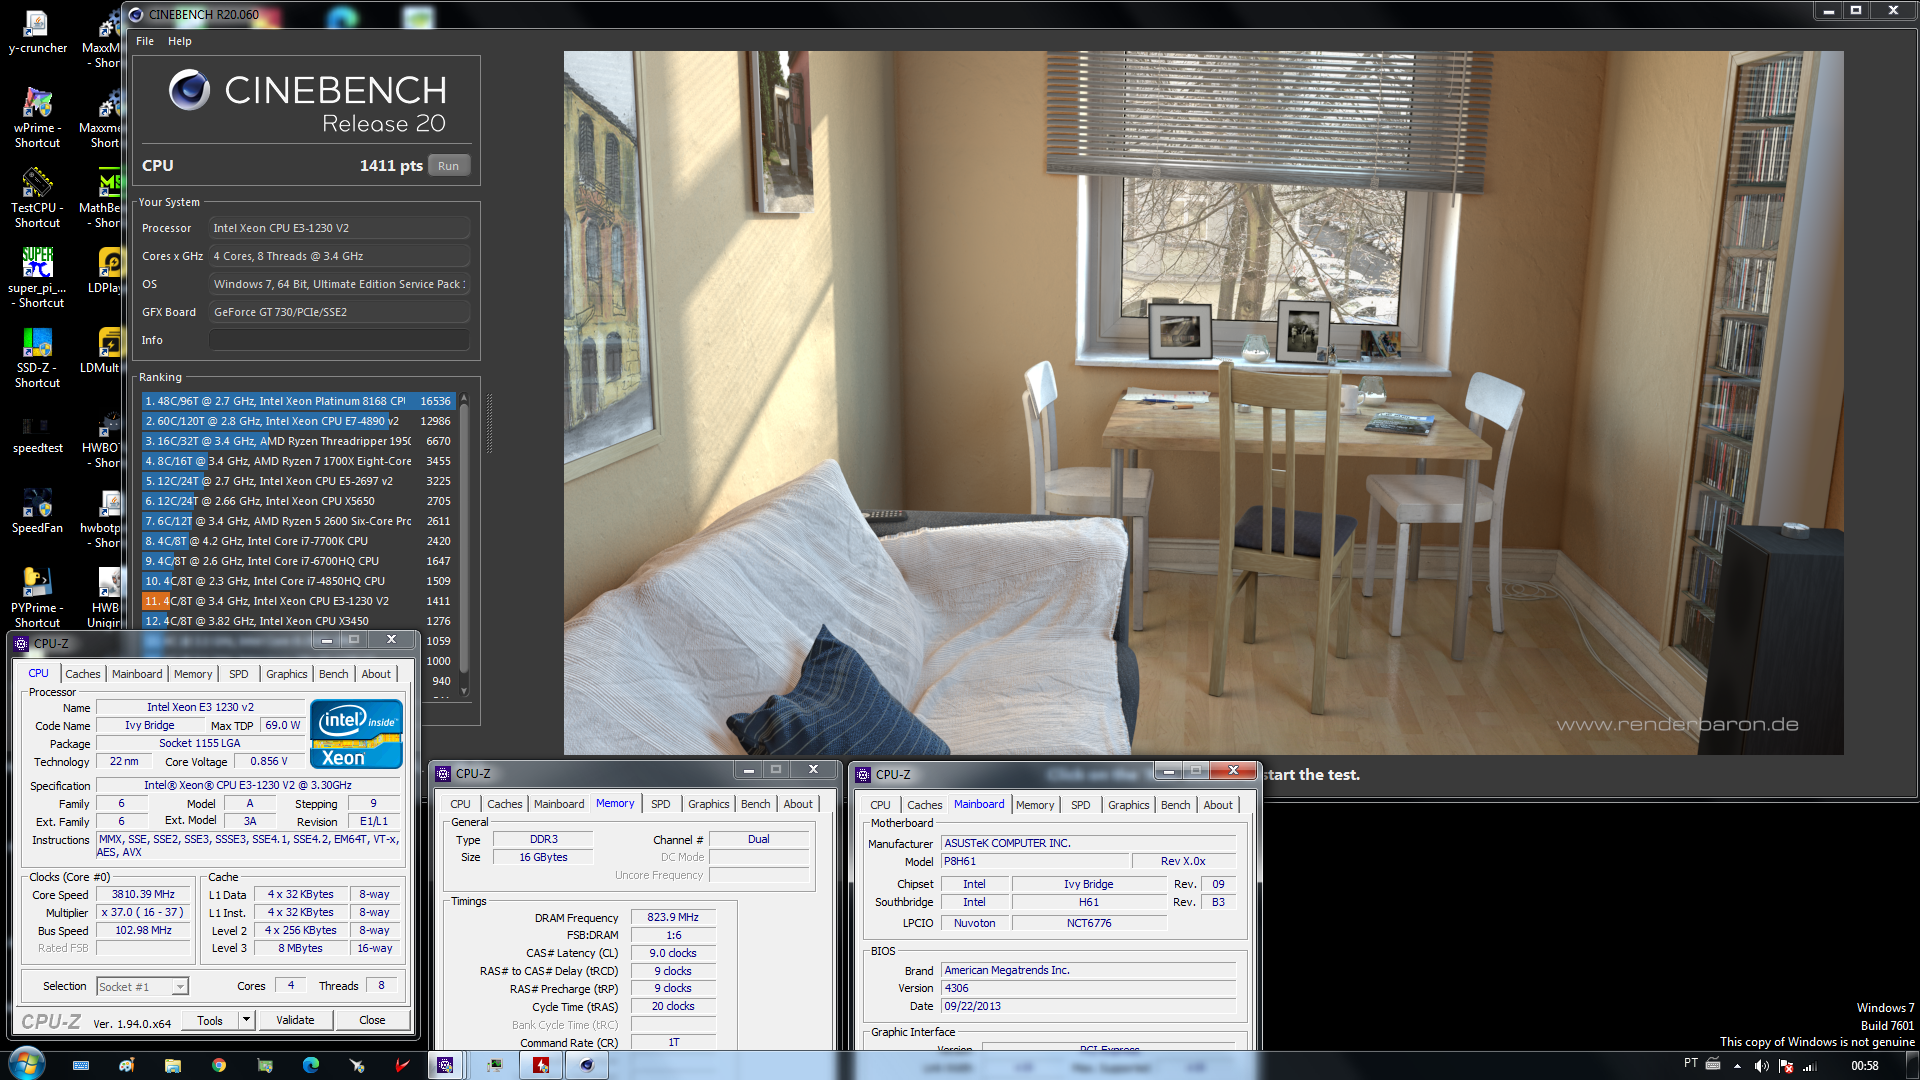Open the LDMultiPlayer desktop icon
Image resolution: width=1920 pixels, height=1080 pixels.
pyautogui.click(x=102, y=350)
